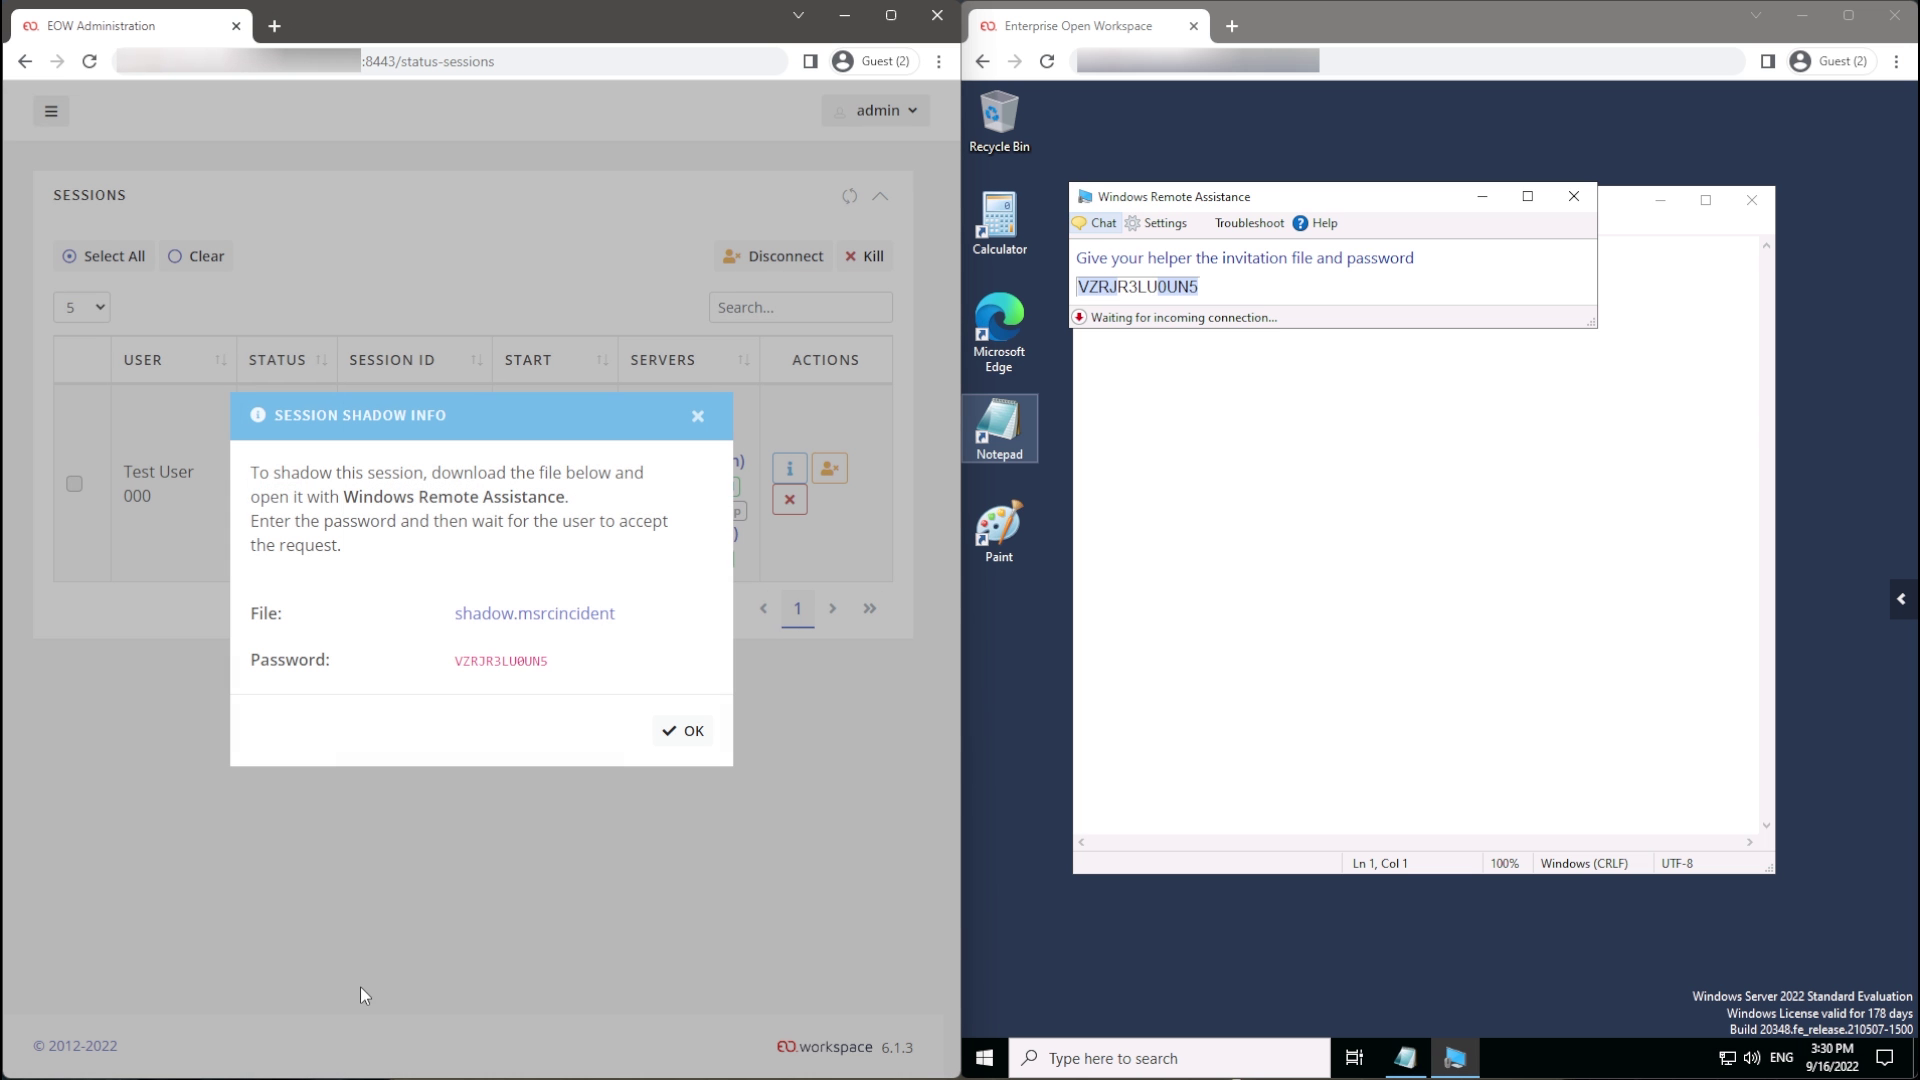Jump to last page of sessions

870,608
